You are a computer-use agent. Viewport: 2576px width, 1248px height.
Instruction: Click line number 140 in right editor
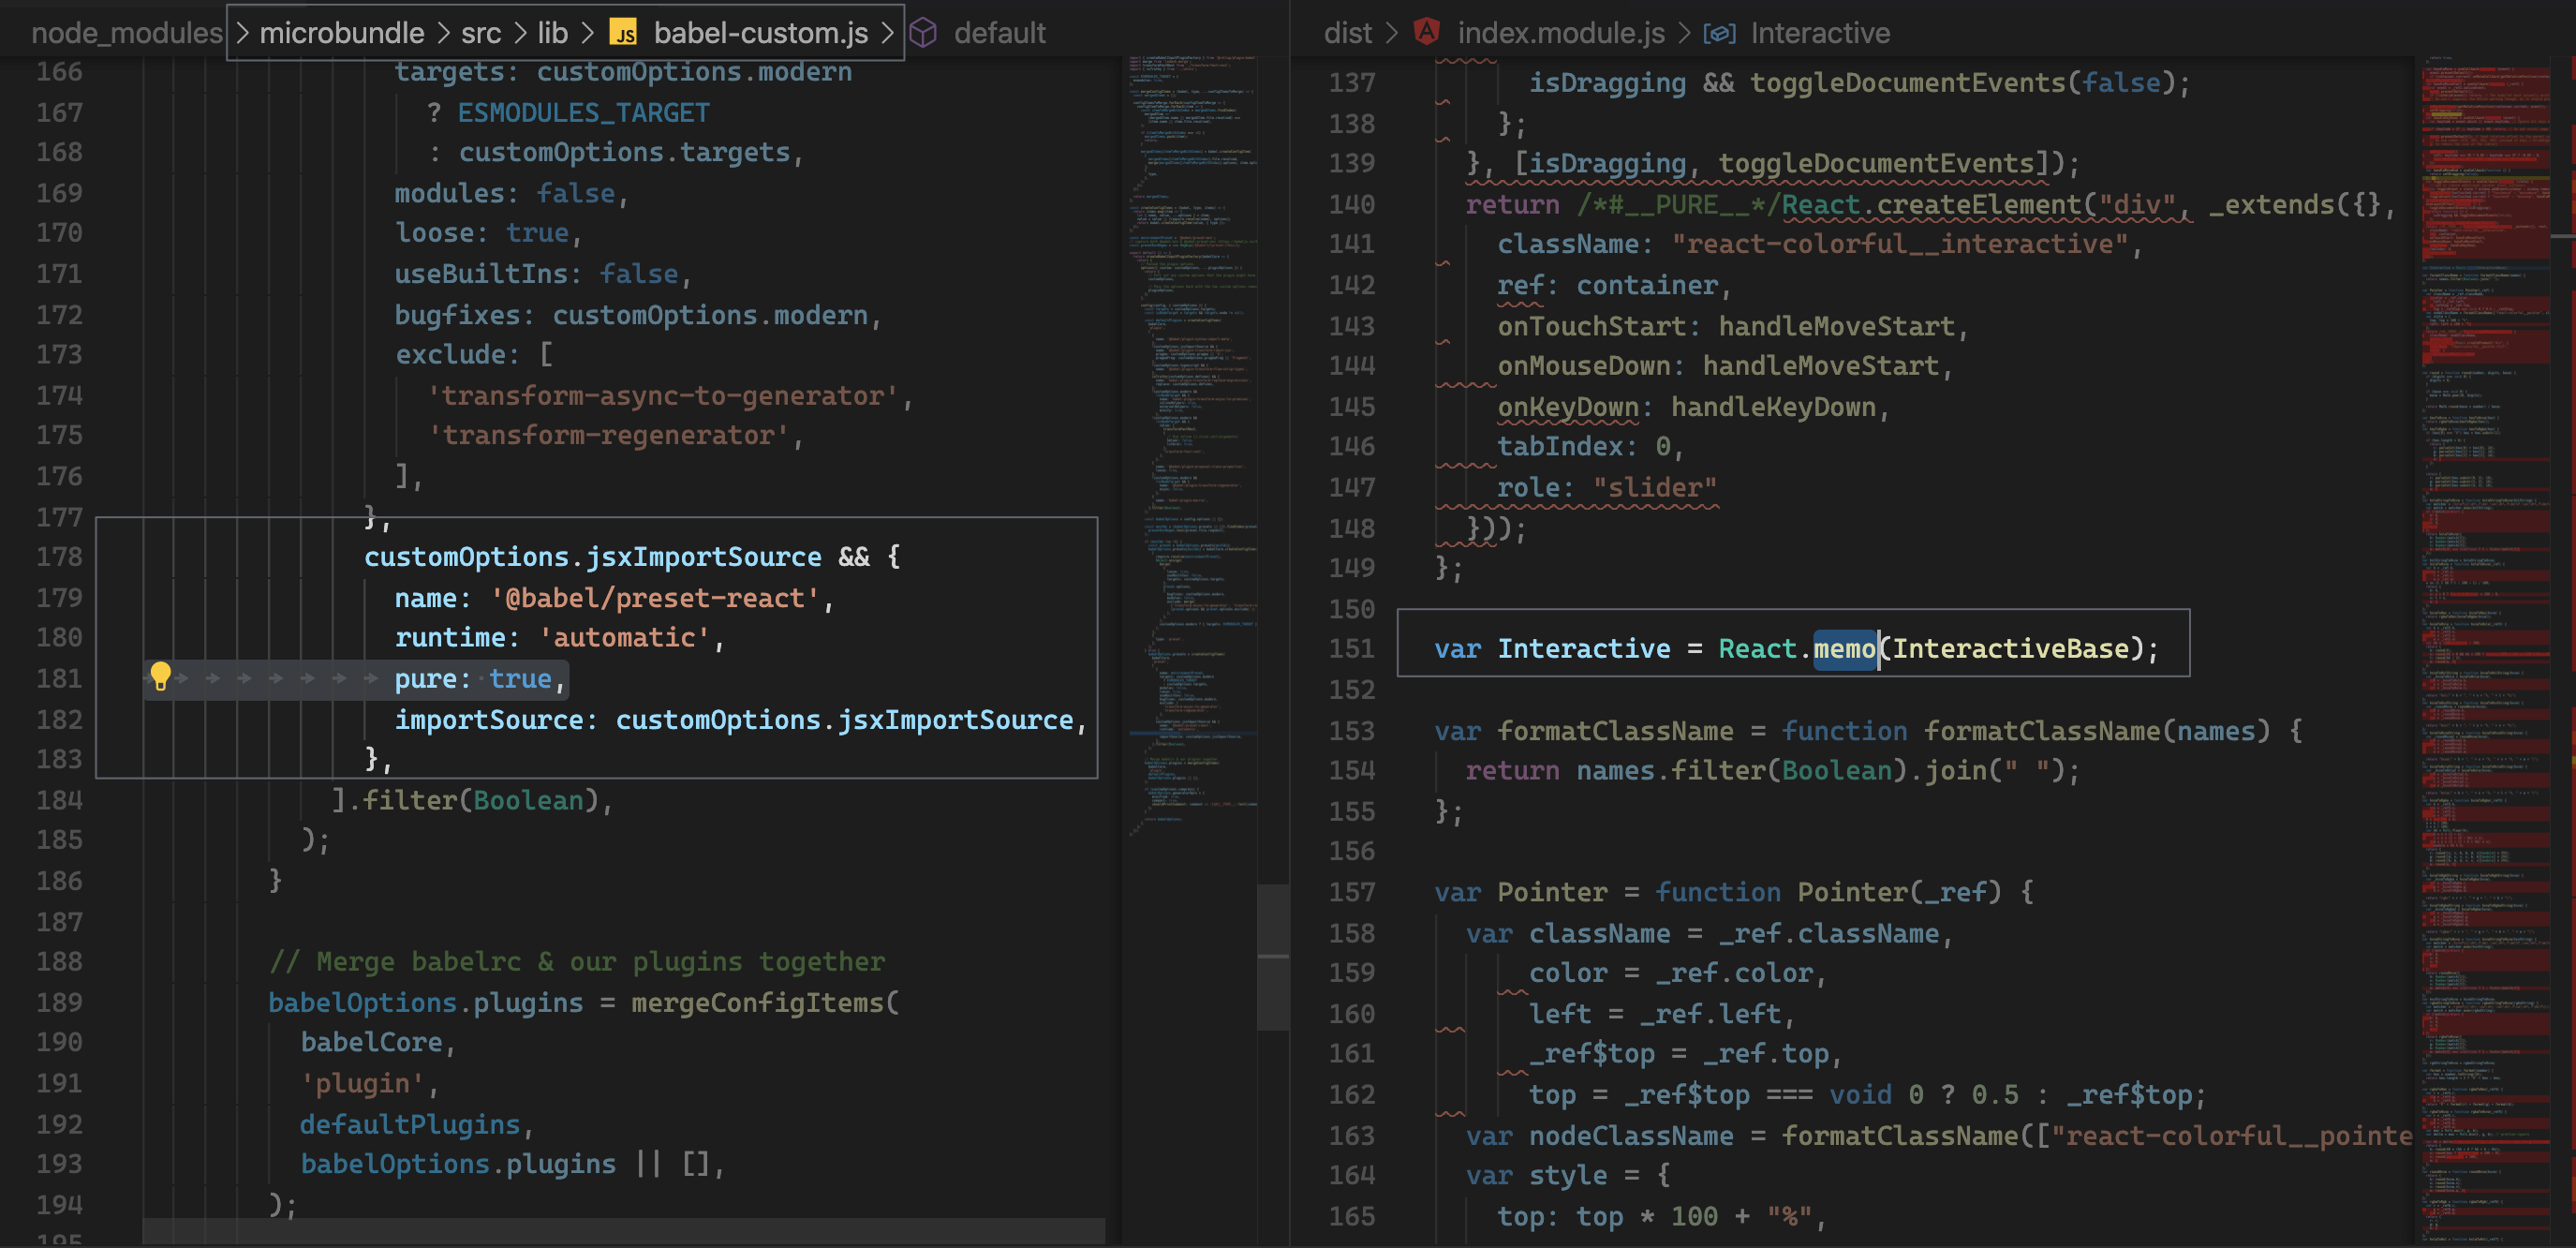1351,204
